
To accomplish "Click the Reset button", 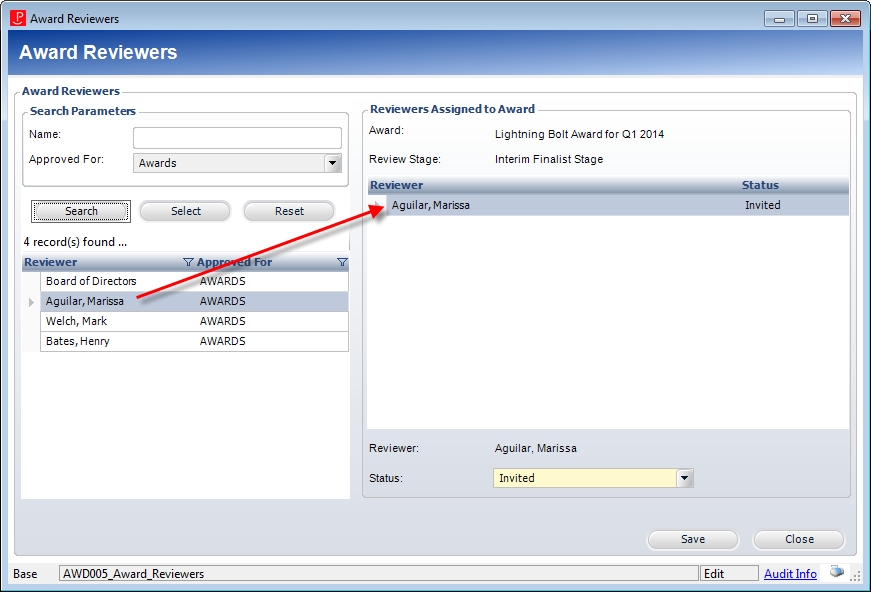I will [289, 212].
